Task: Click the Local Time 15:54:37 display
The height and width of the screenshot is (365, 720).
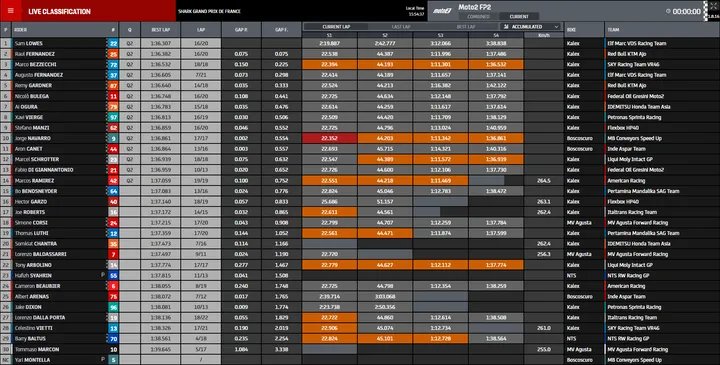Action: 415,11
